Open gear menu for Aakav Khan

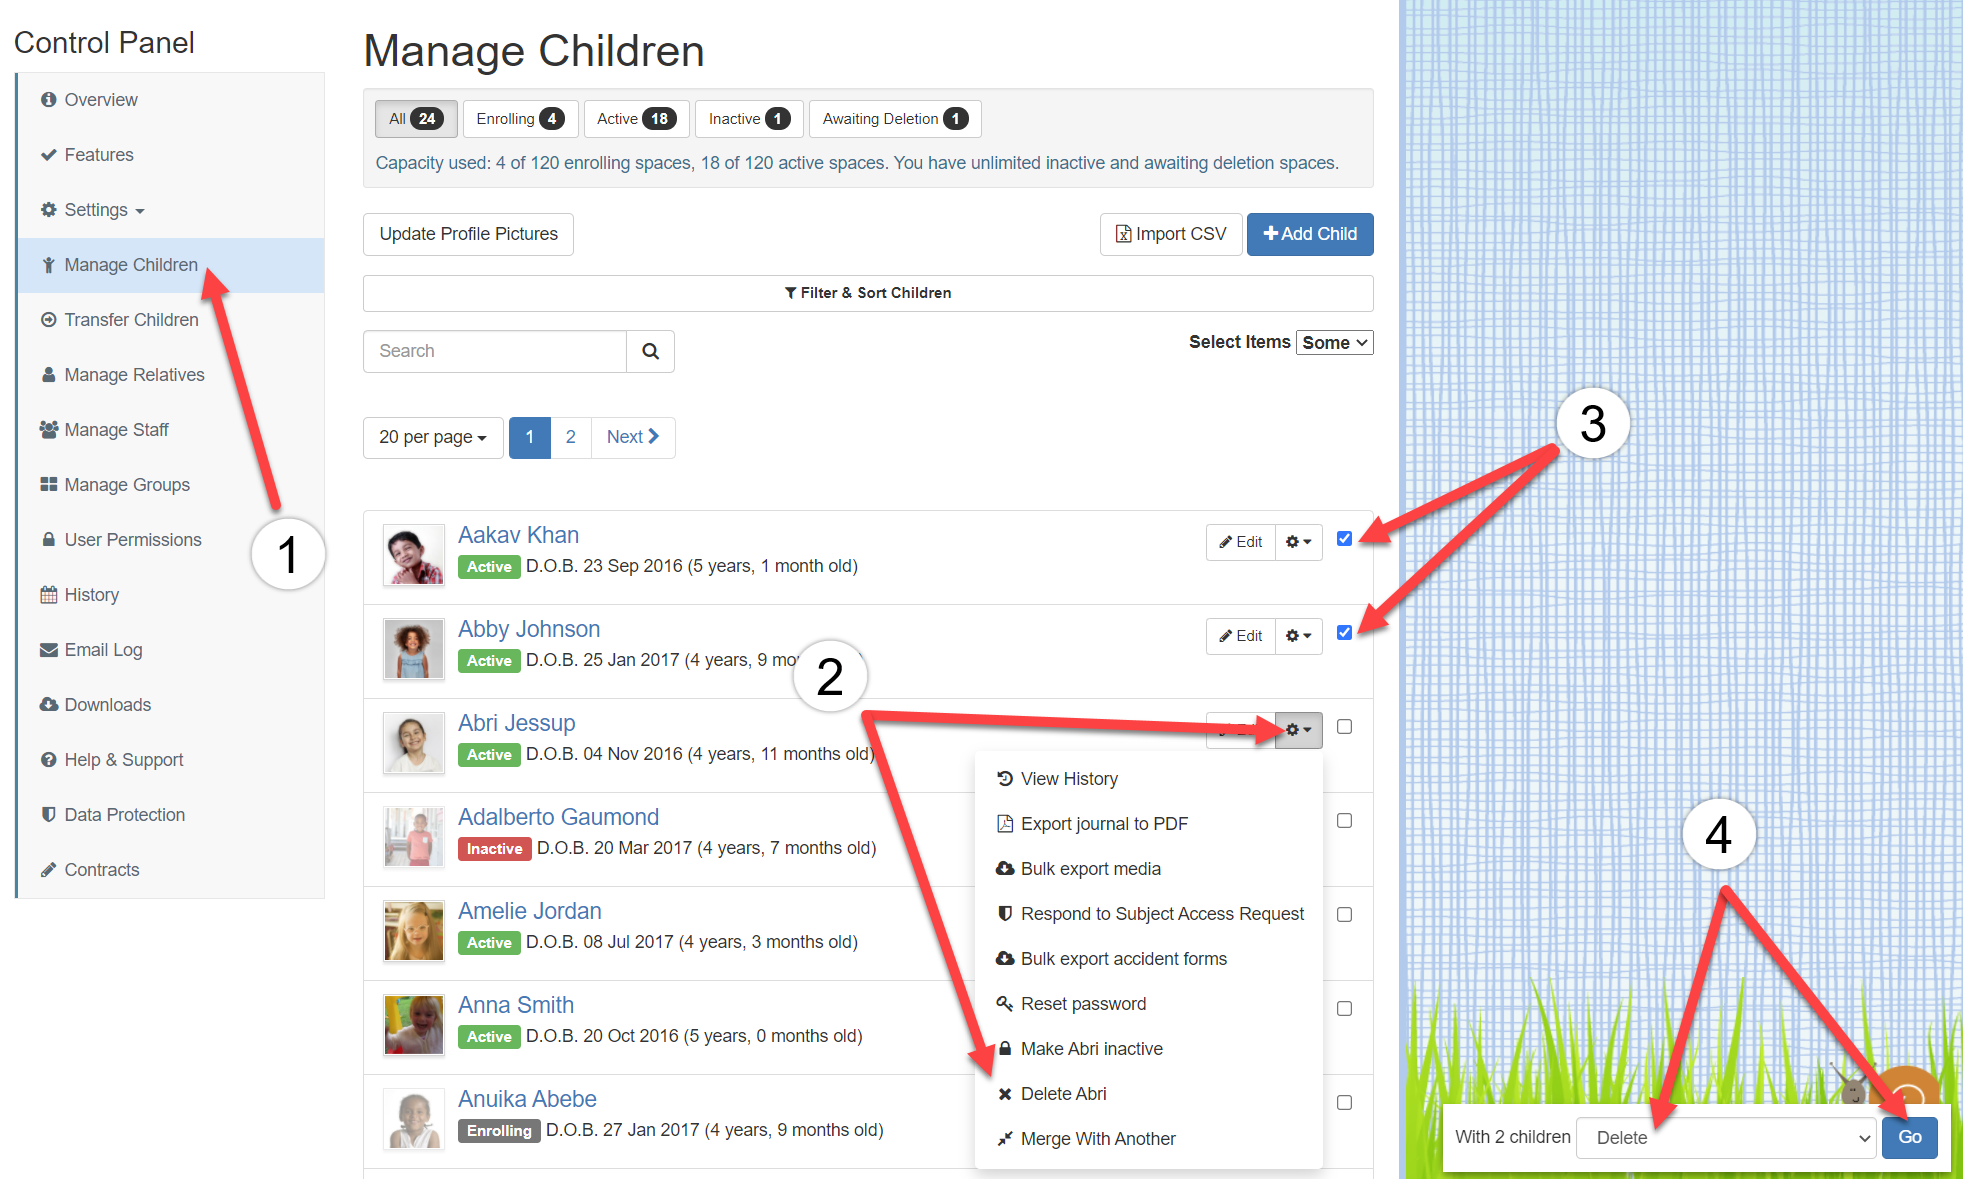[1298, 542]
